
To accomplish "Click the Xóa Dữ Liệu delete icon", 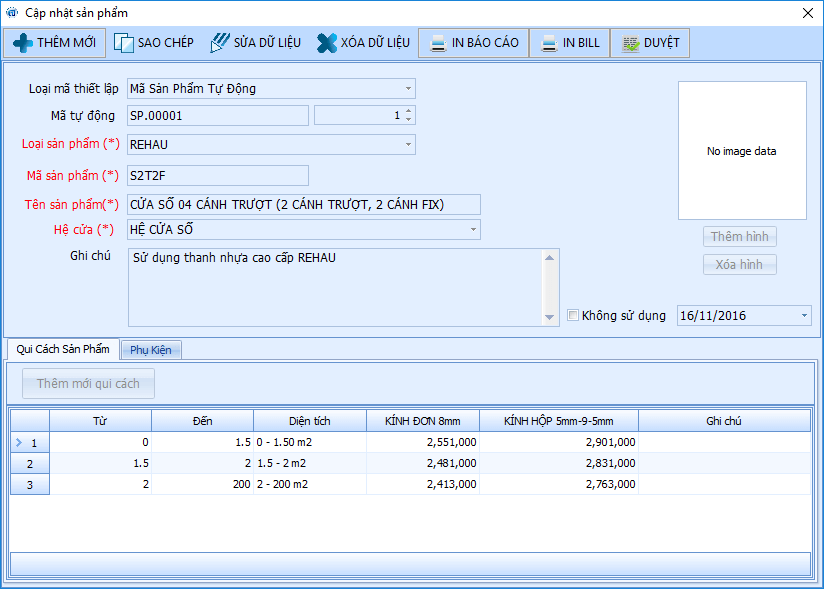I will [327, 43].
